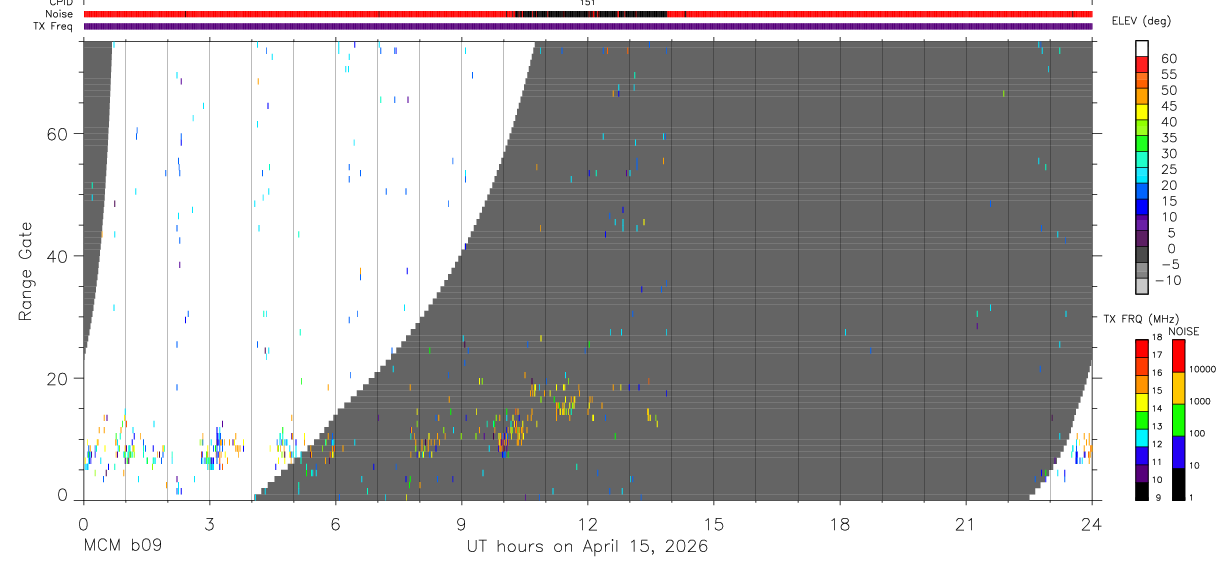
Task: Click Range Gate axis tick label "40"
Action: (x=55, y=256)
